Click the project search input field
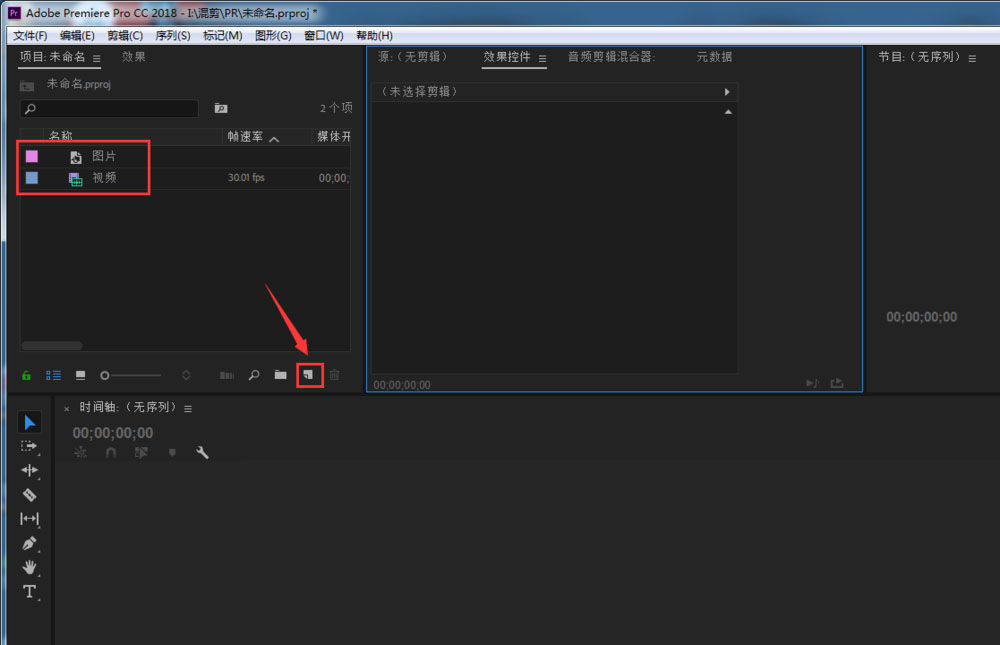The width and height of the screenshot is (1000, 645). (x=109, y=108)
